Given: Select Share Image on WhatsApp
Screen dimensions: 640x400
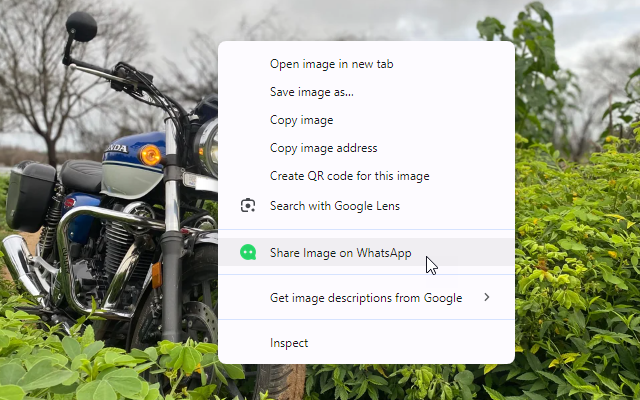Looking at the screenshot, I should coord(340,253).
